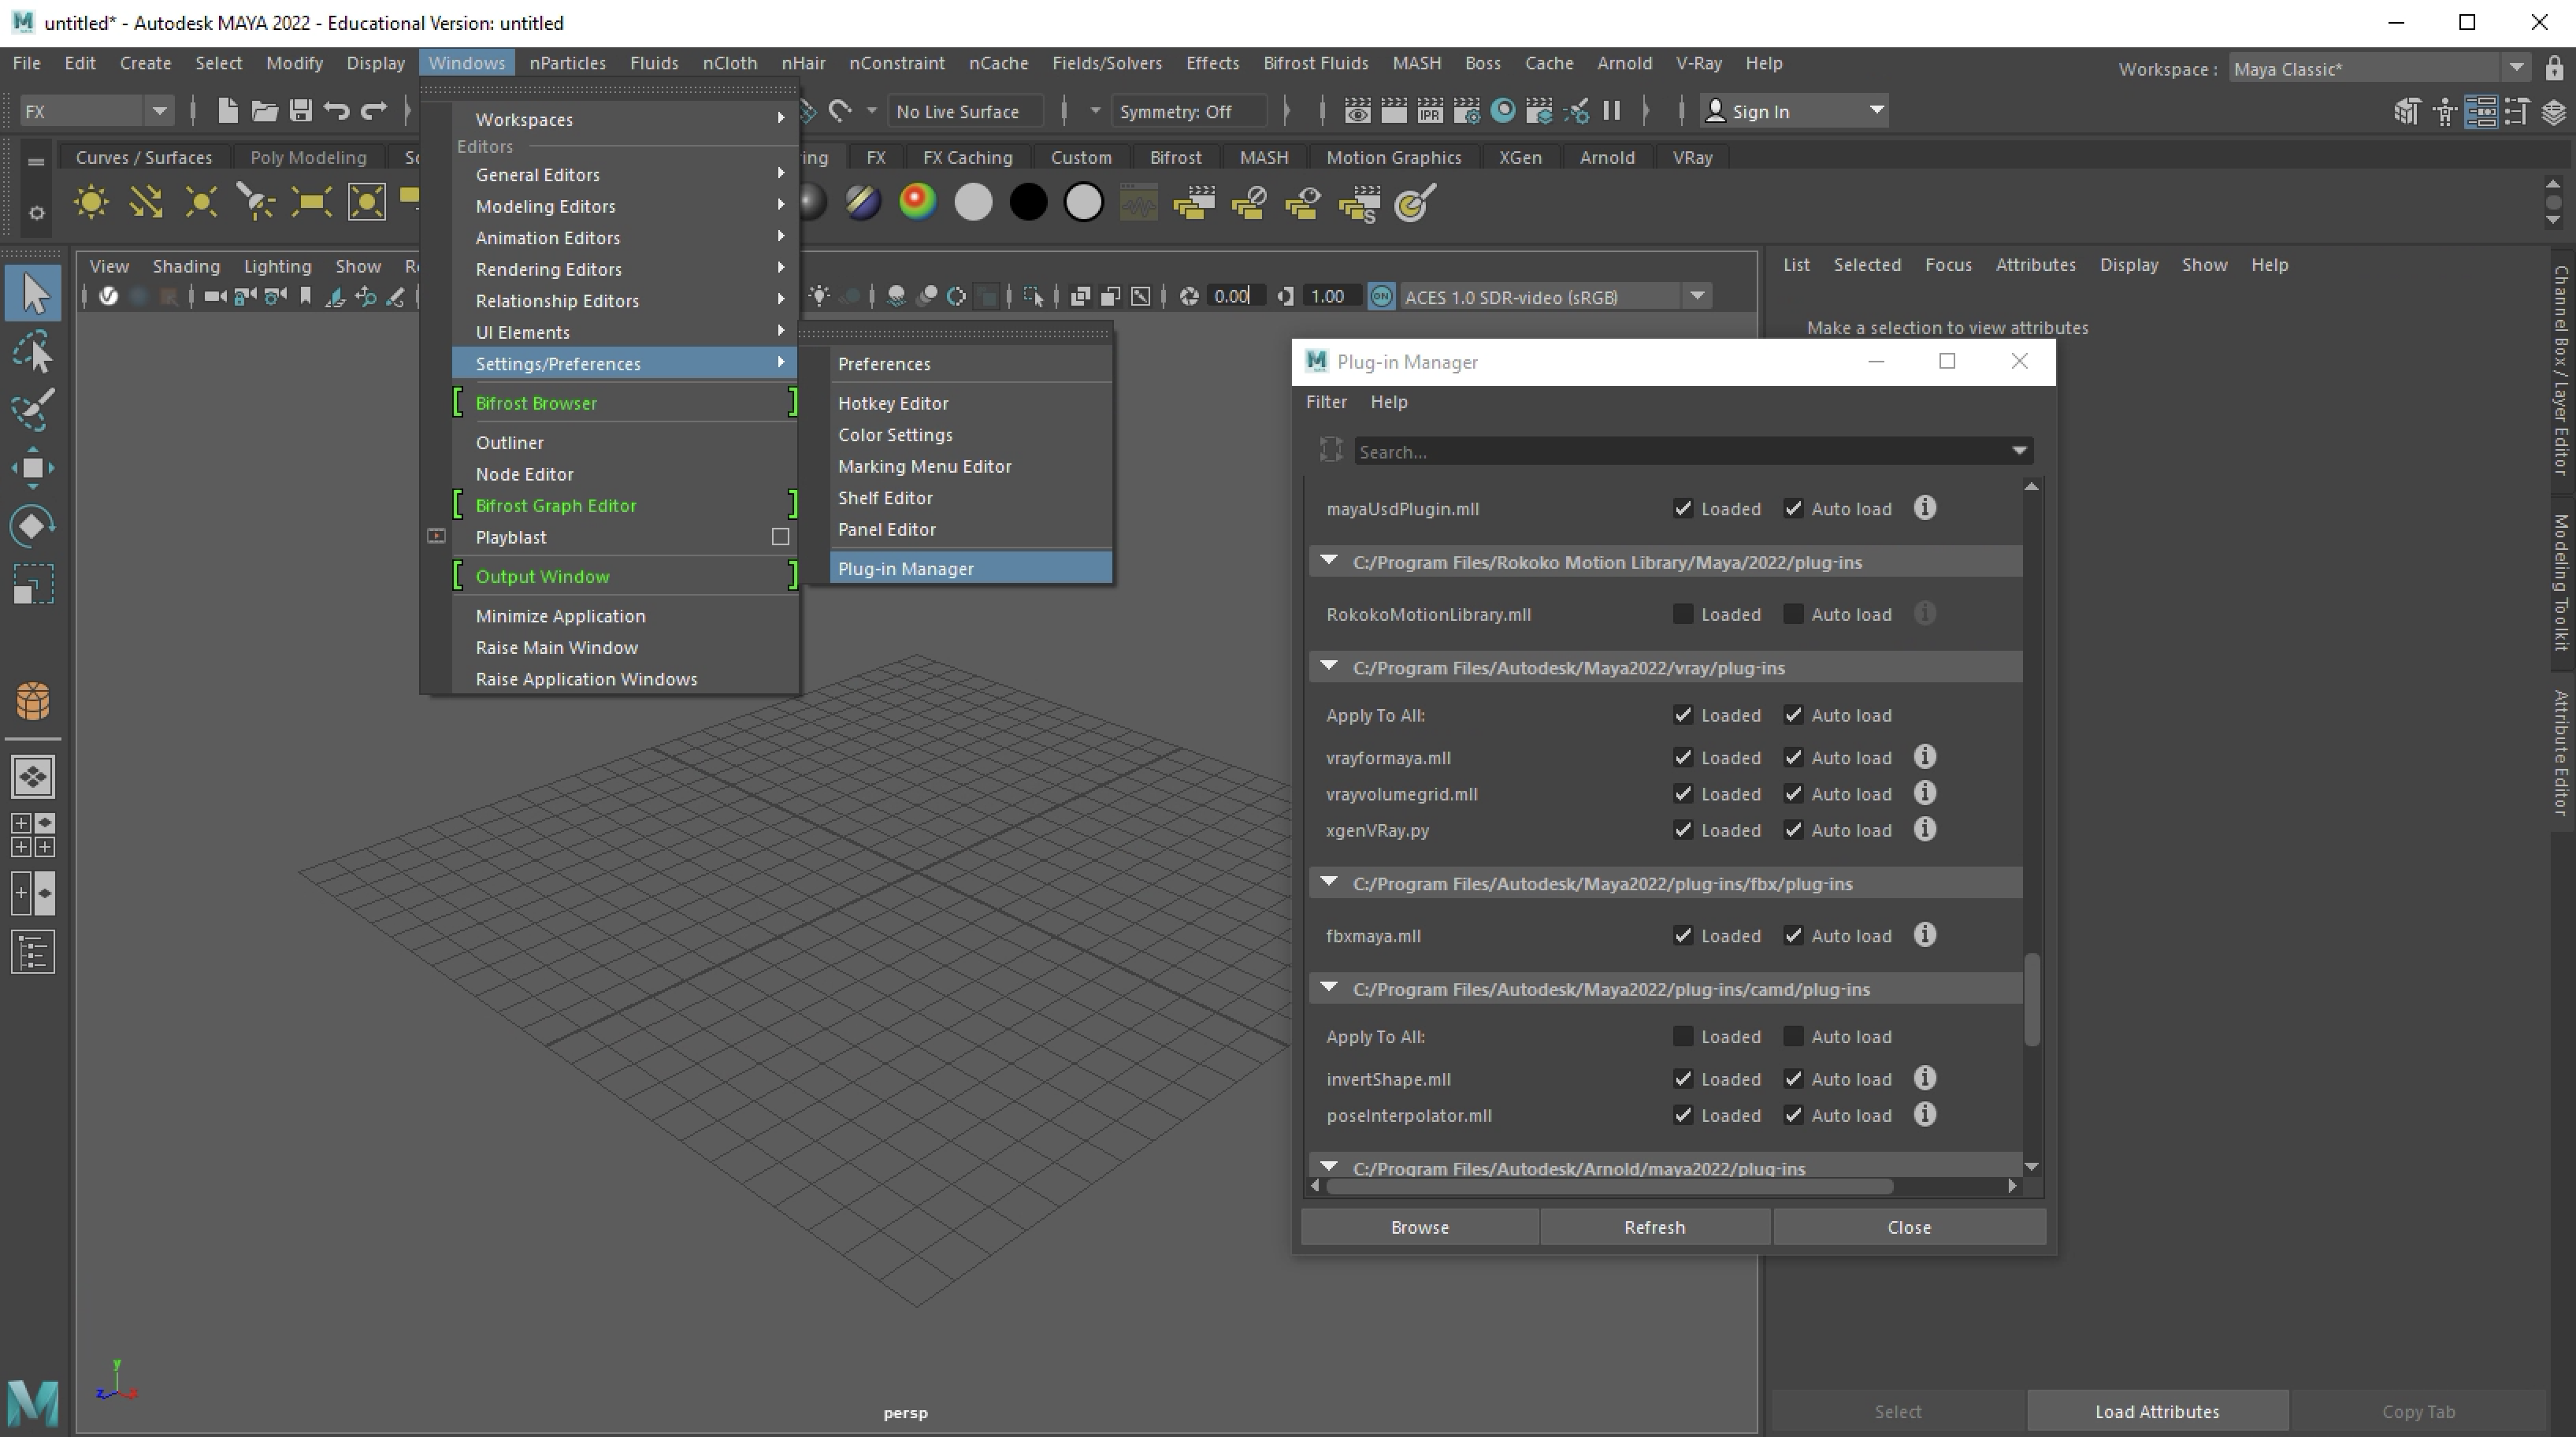
Task: Enable Loaded for RokokoMotionLibrary.mll
Action: 1683,614
